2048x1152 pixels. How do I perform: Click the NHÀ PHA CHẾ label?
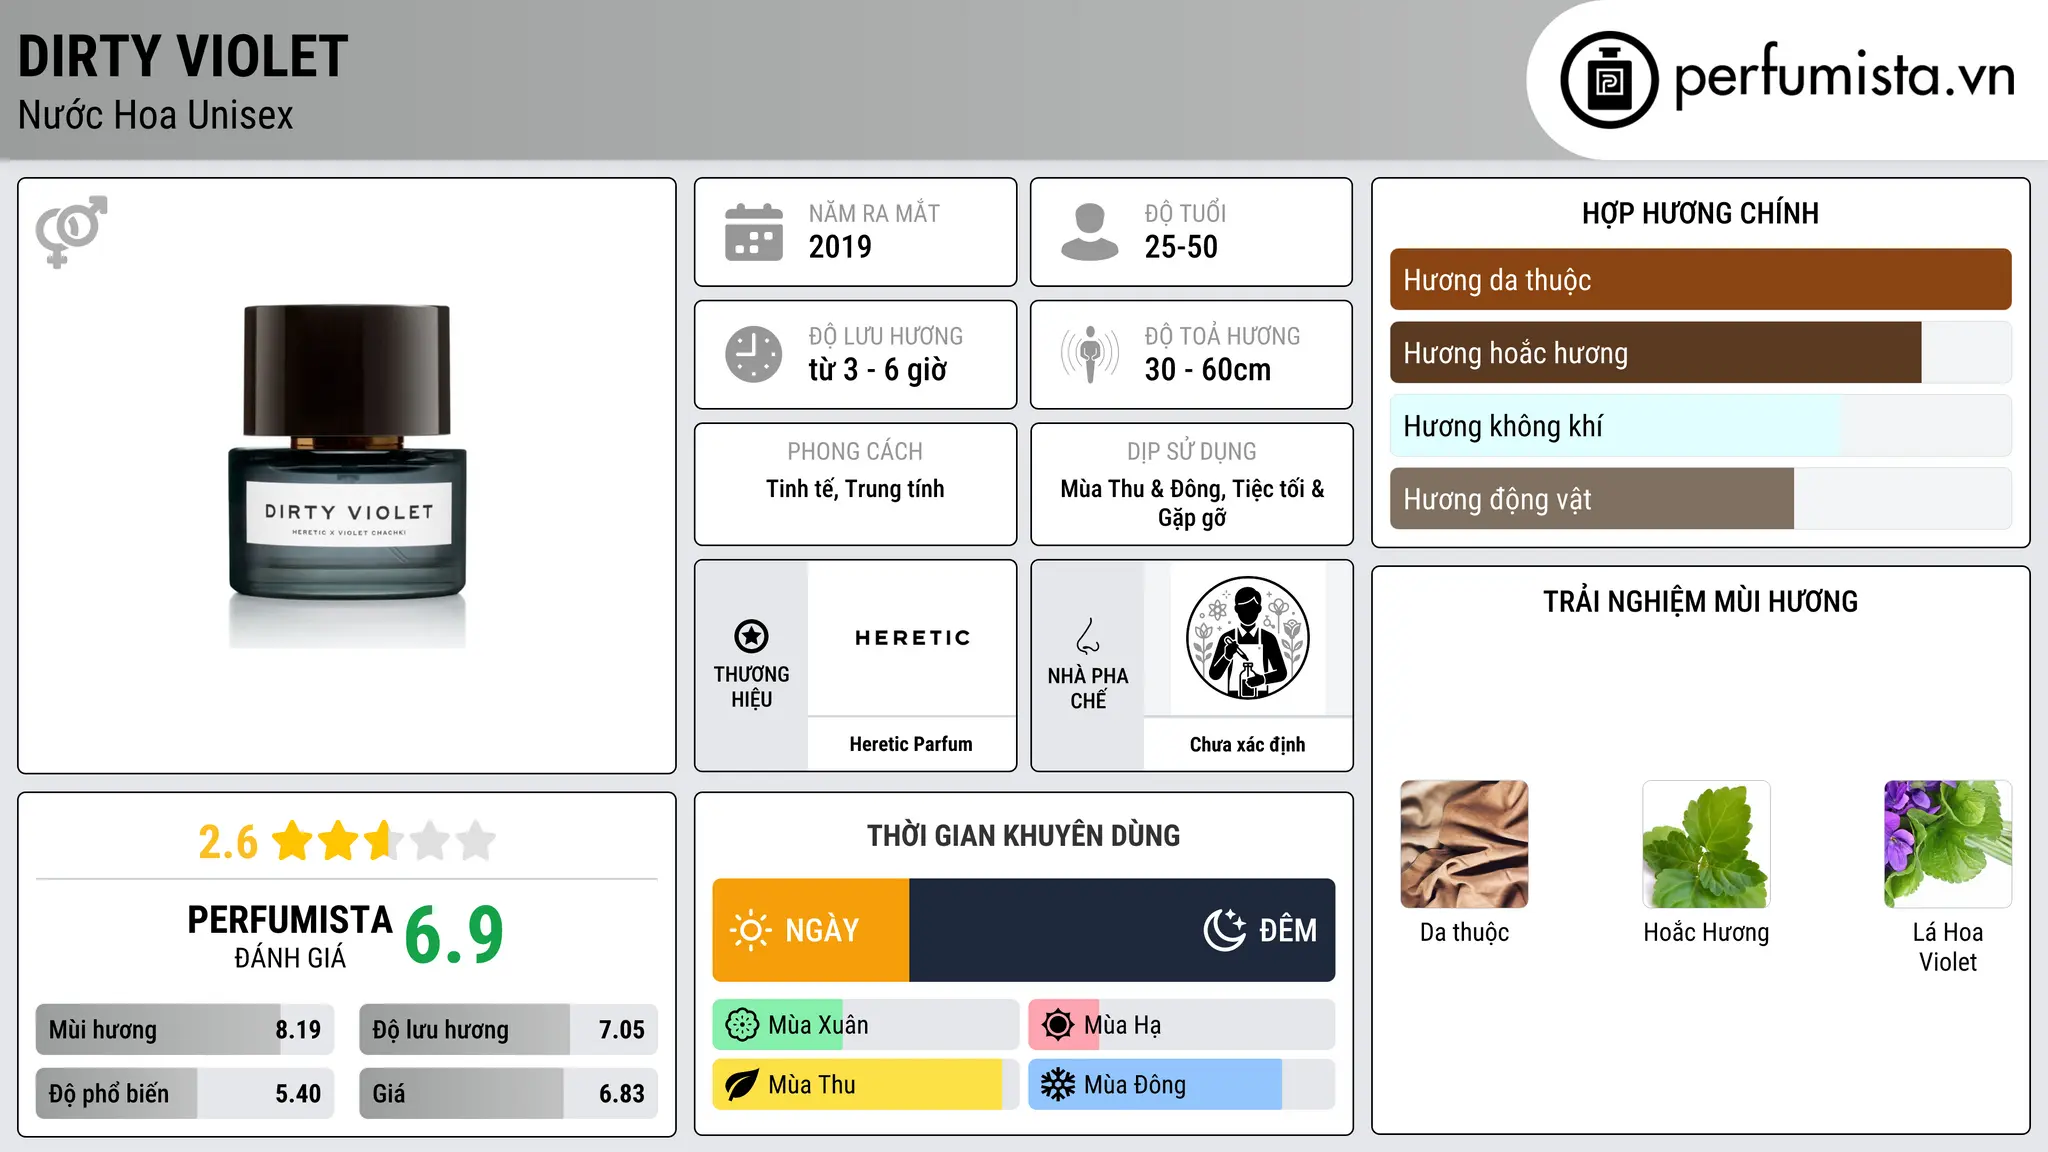(x=1088, y=688)
